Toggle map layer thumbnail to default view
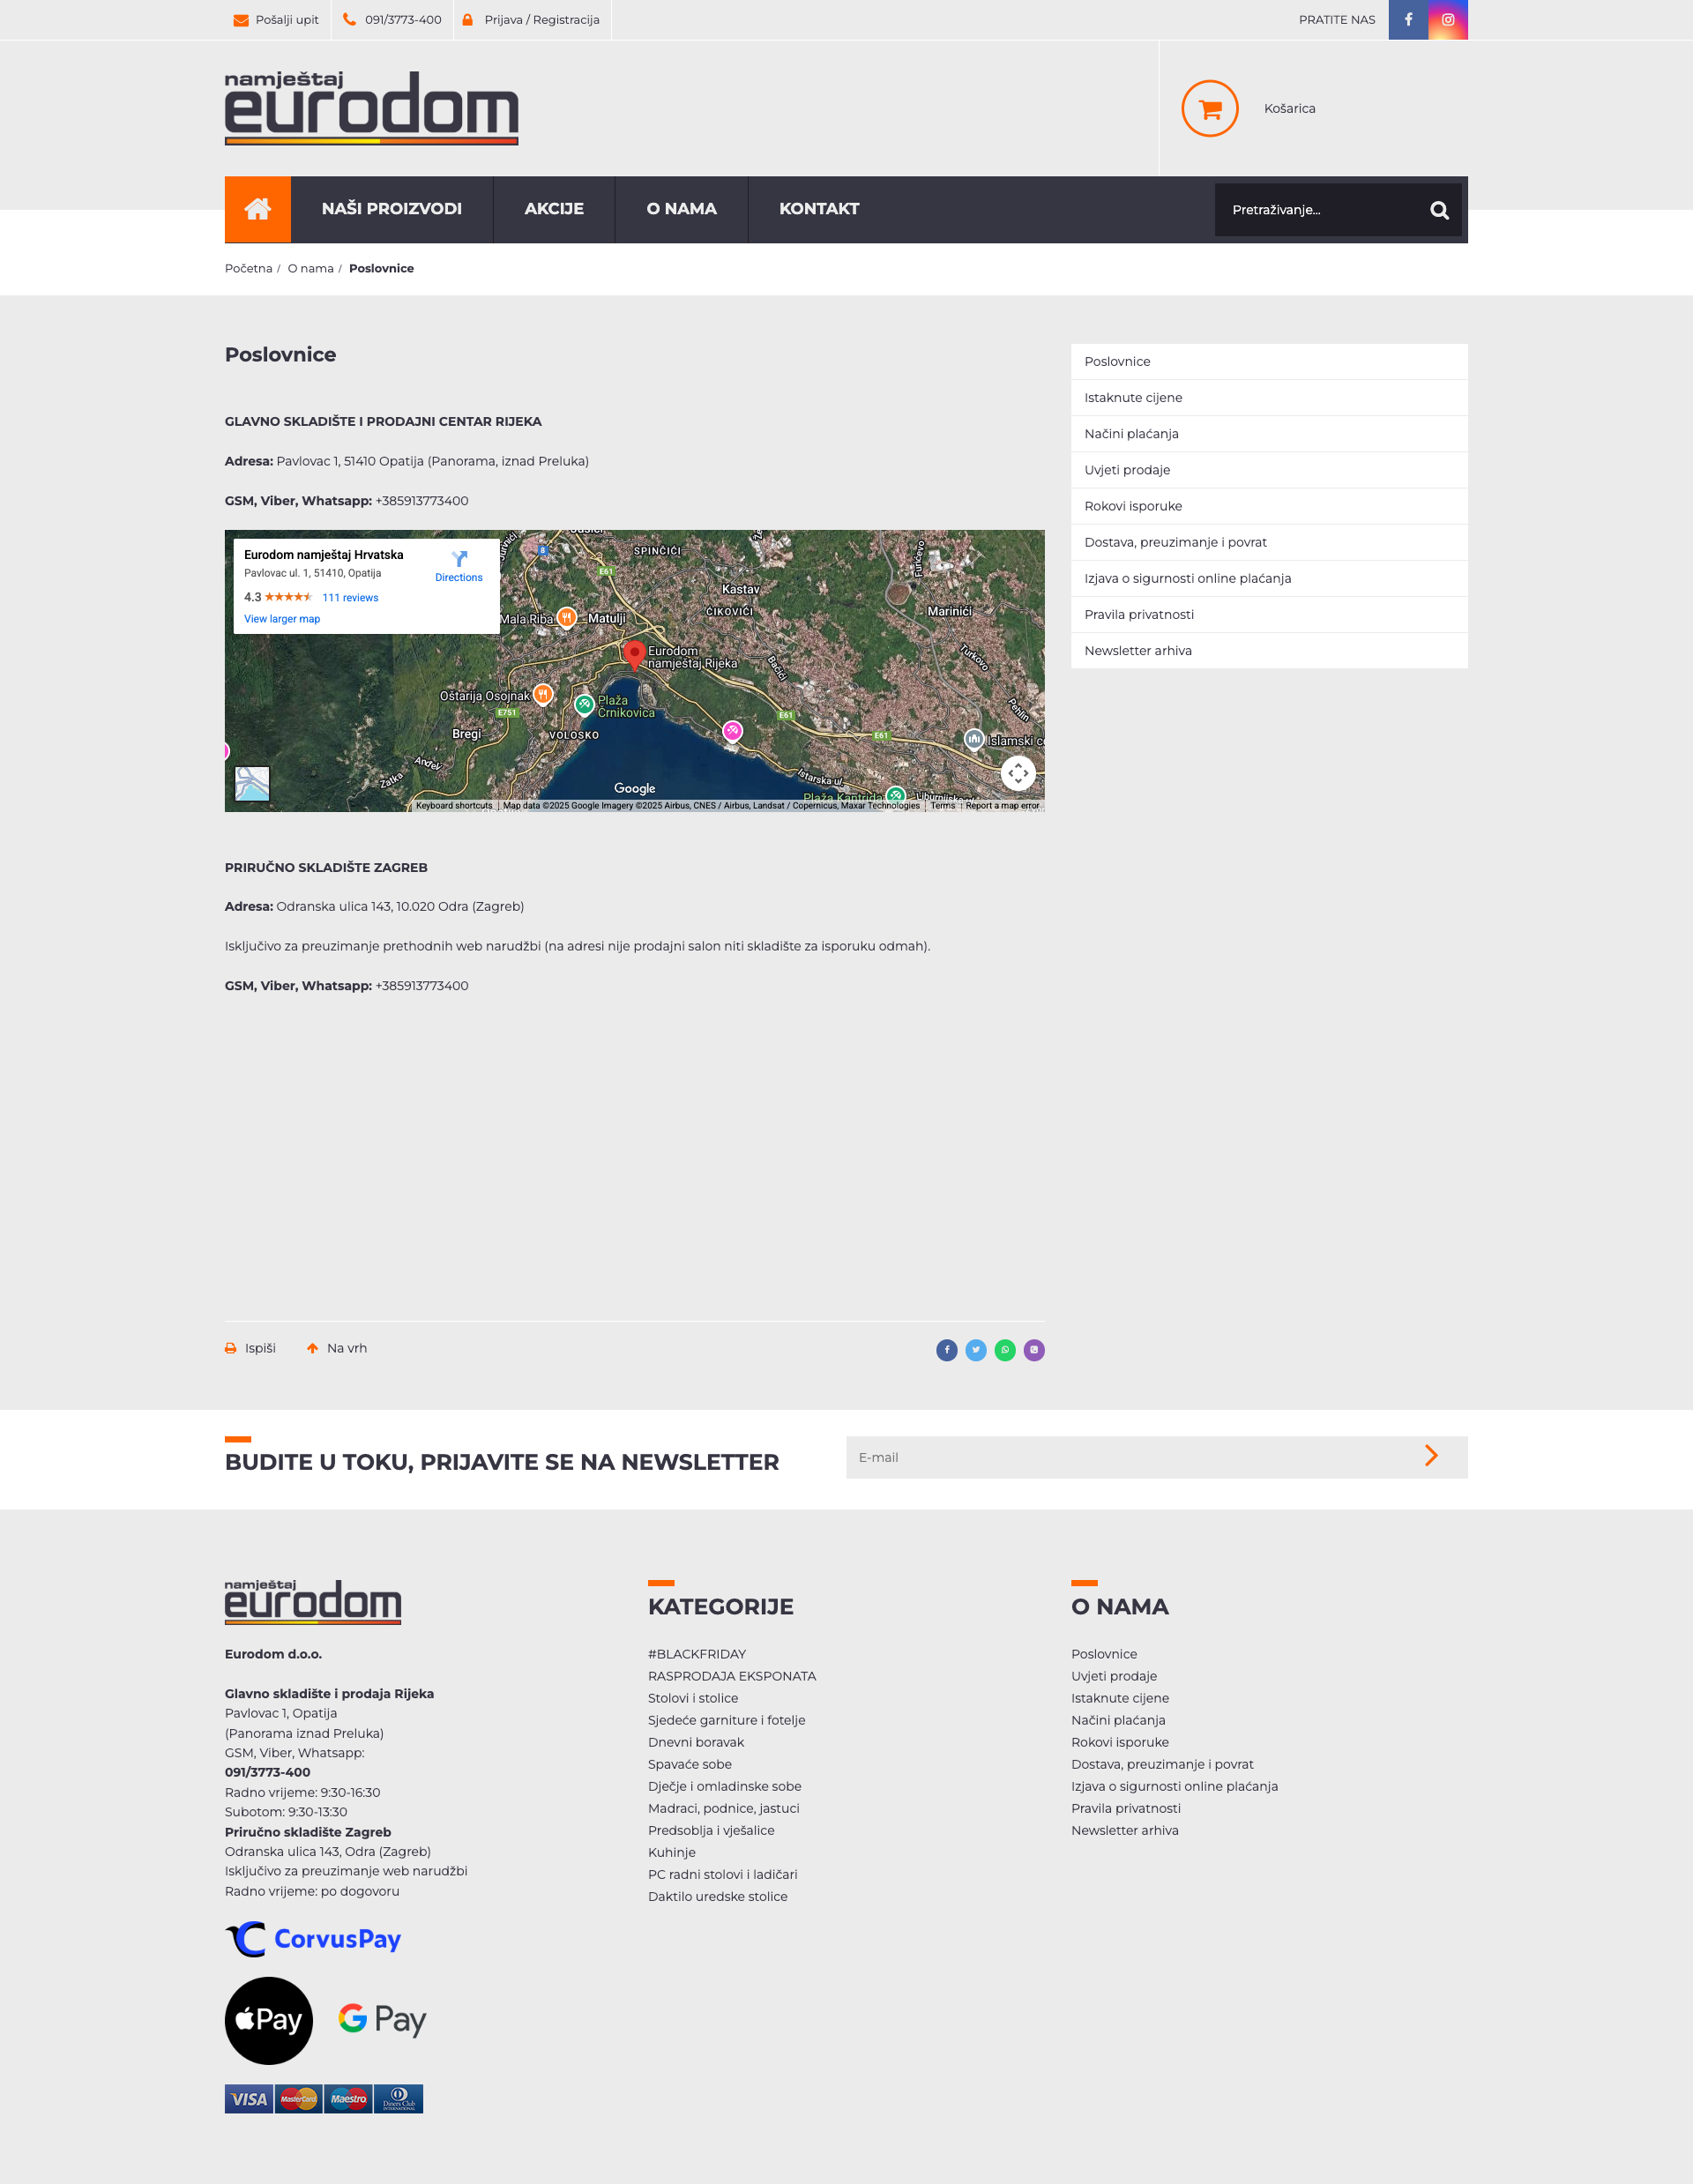The height and width of the screenshot is (2184, 1693). (252, 783)
